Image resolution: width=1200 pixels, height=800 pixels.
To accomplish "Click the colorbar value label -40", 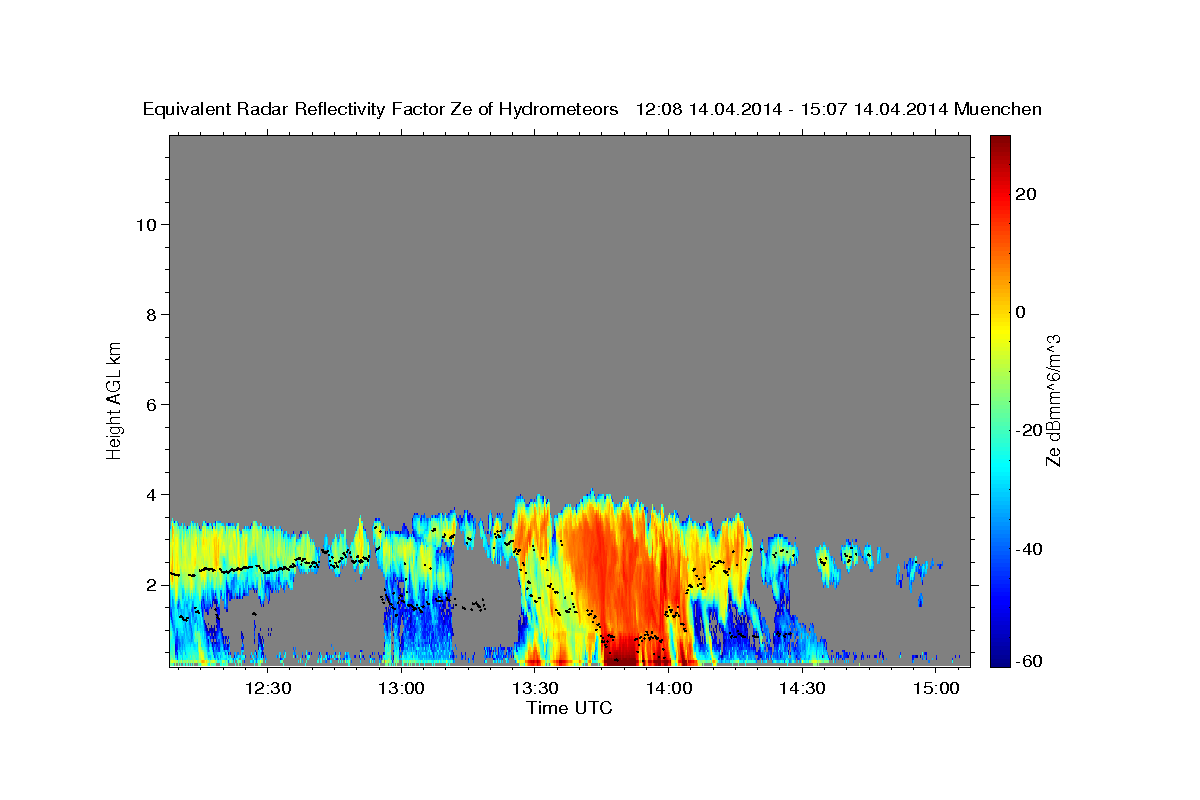I will 1030,548.
